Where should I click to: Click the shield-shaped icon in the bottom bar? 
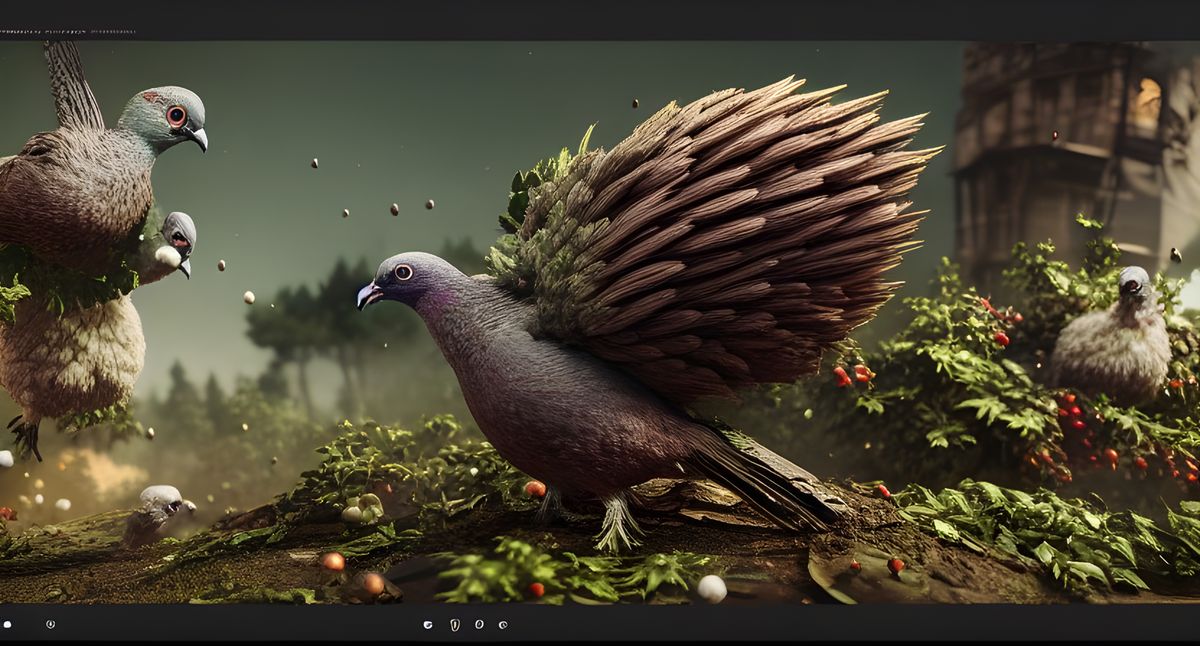(x=455, y=624)
